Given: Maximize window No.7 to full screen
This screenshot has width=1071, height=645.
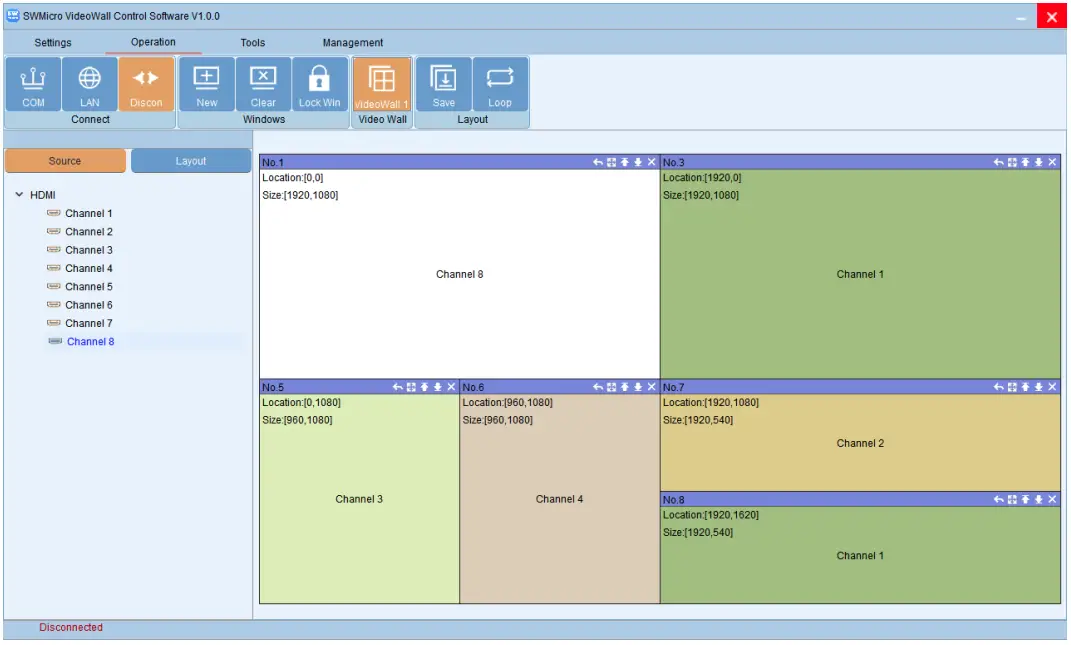Looking at the screenshot, I should [x=1012, y=387].
